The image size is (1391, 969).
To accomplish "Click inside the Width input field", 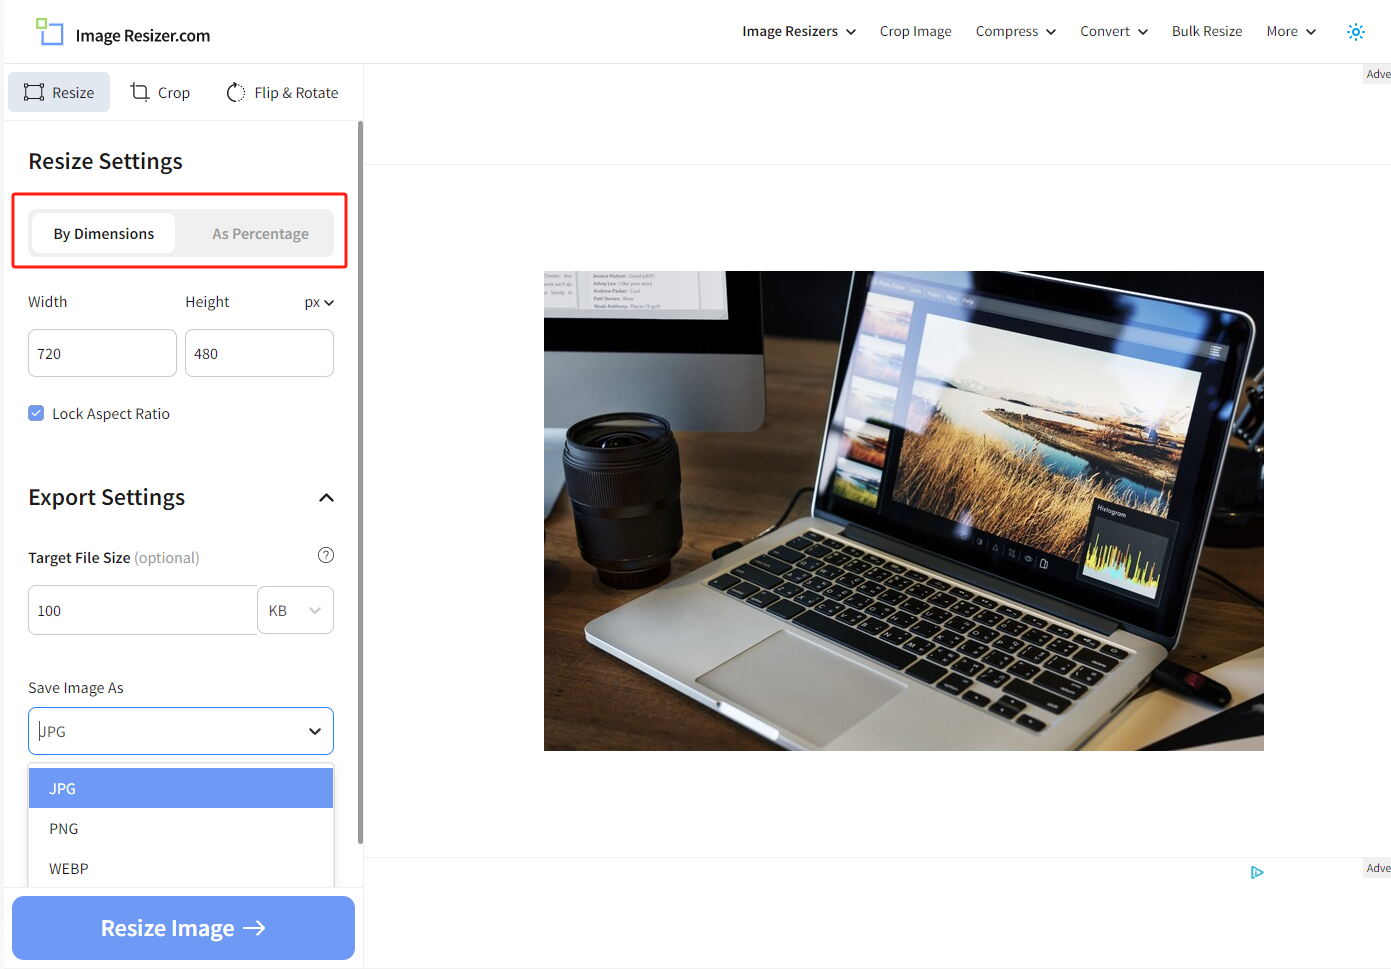I will point(101,352).
